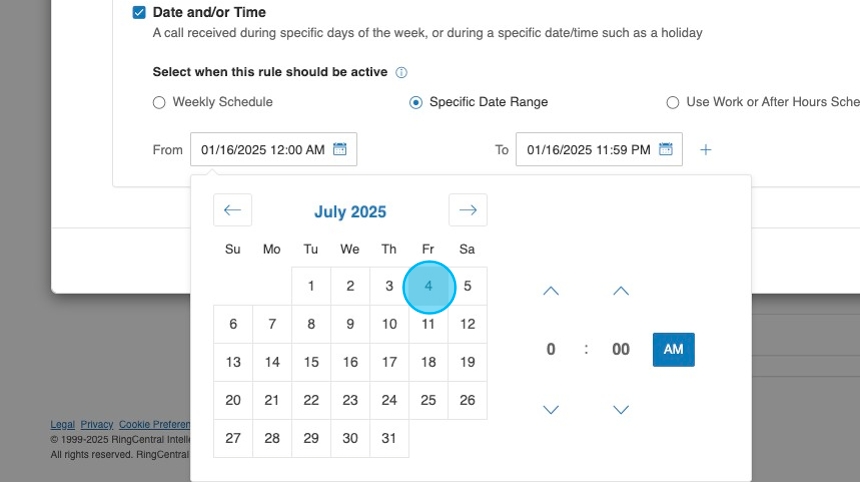Click the info icon beside rule active label
The height and width of the screenshot is (482, 860).
(x=402, y=73)
